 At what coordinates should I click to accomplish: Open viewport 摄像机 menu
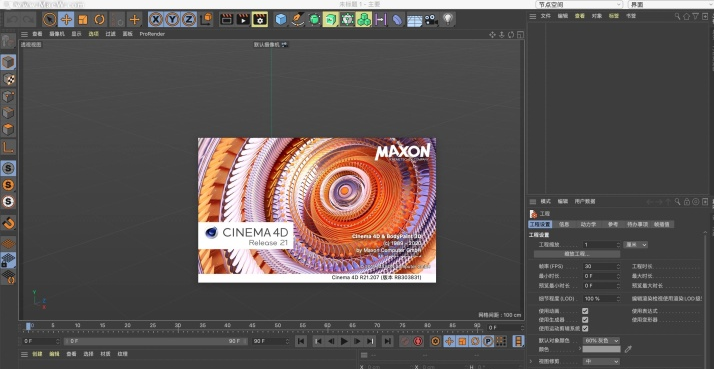[57, 34]
